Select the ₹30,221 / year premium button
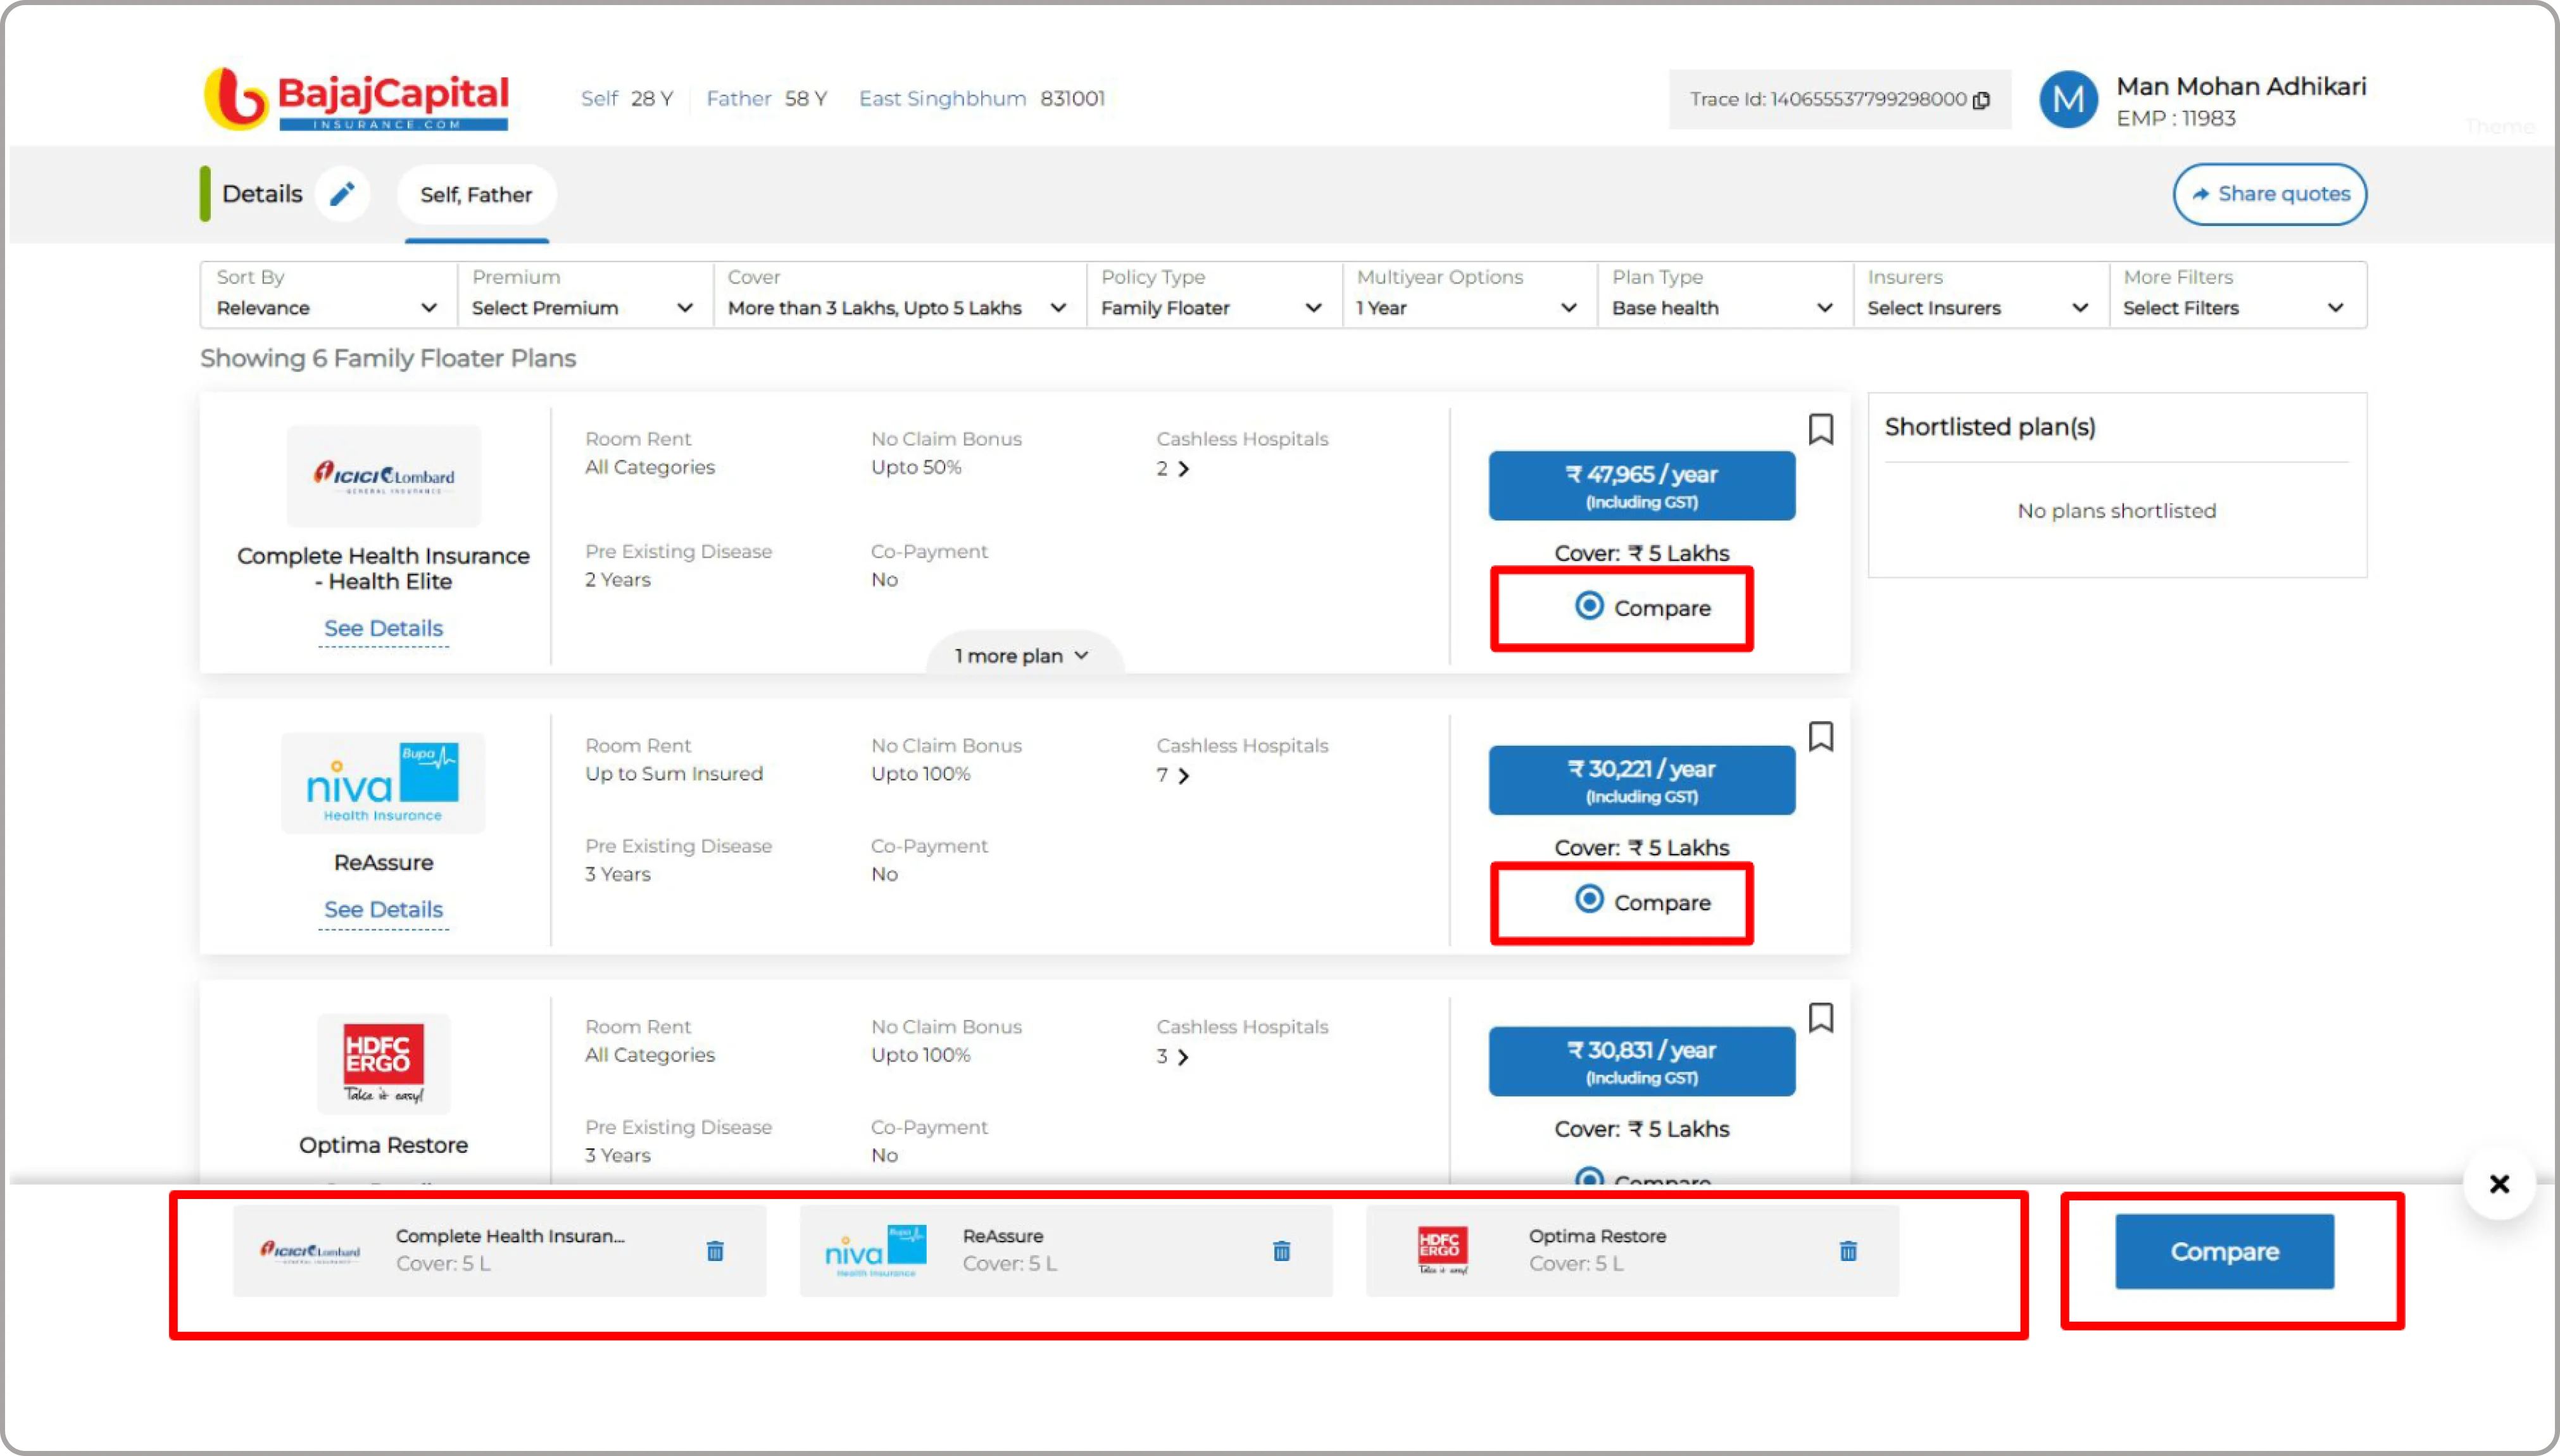 coord(1641,780)
